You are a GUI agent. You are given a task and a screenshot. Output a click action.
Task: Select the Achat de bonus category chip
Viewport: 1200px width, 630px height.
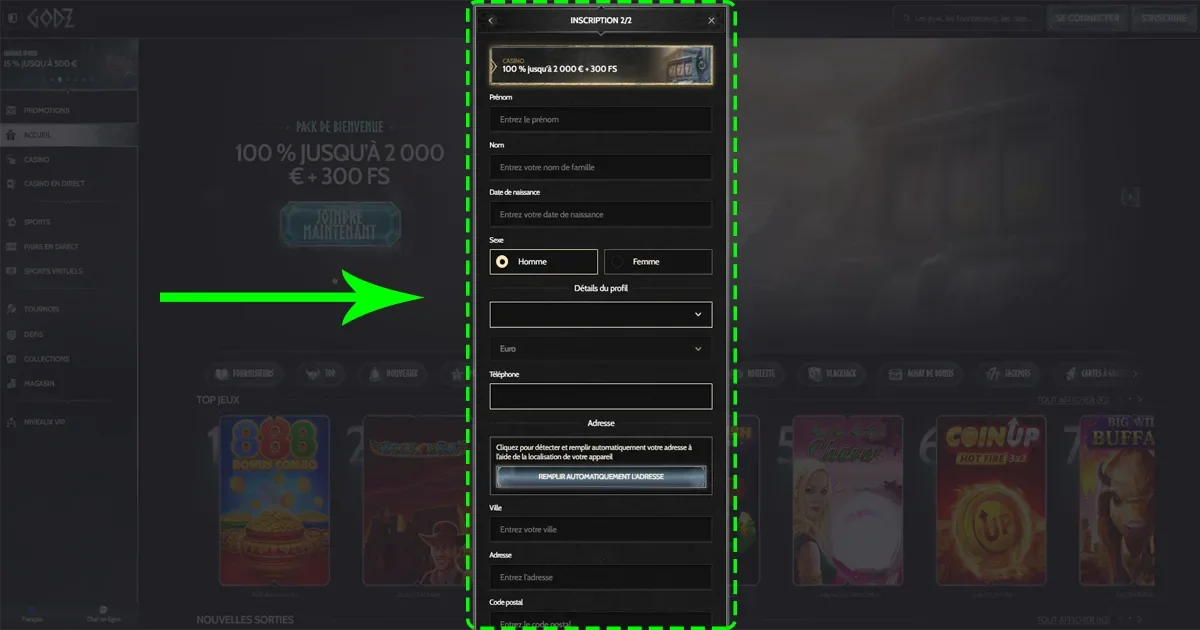tap(921, 373)
